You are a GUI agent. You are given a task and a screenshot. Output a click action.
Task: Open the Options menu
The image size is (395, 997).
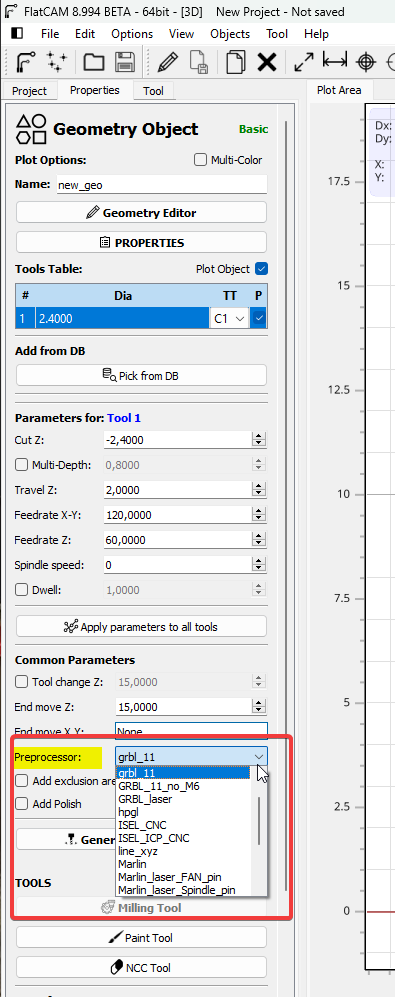click(132, 34)
